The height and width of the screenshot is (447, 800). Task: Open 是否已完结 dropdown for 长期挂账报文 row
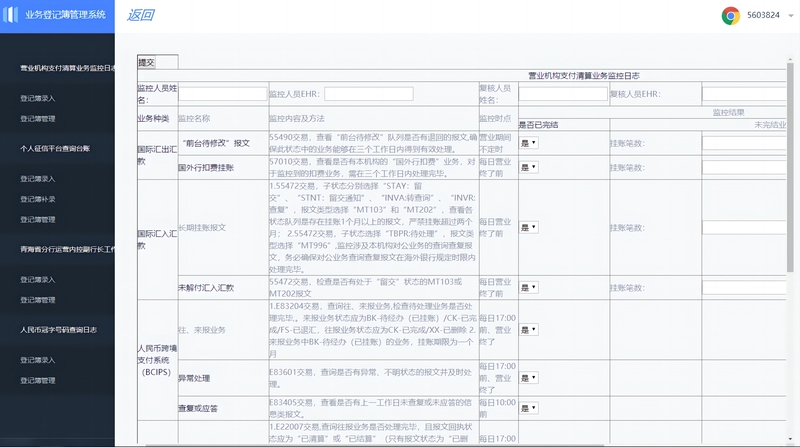tap(529, 228)
